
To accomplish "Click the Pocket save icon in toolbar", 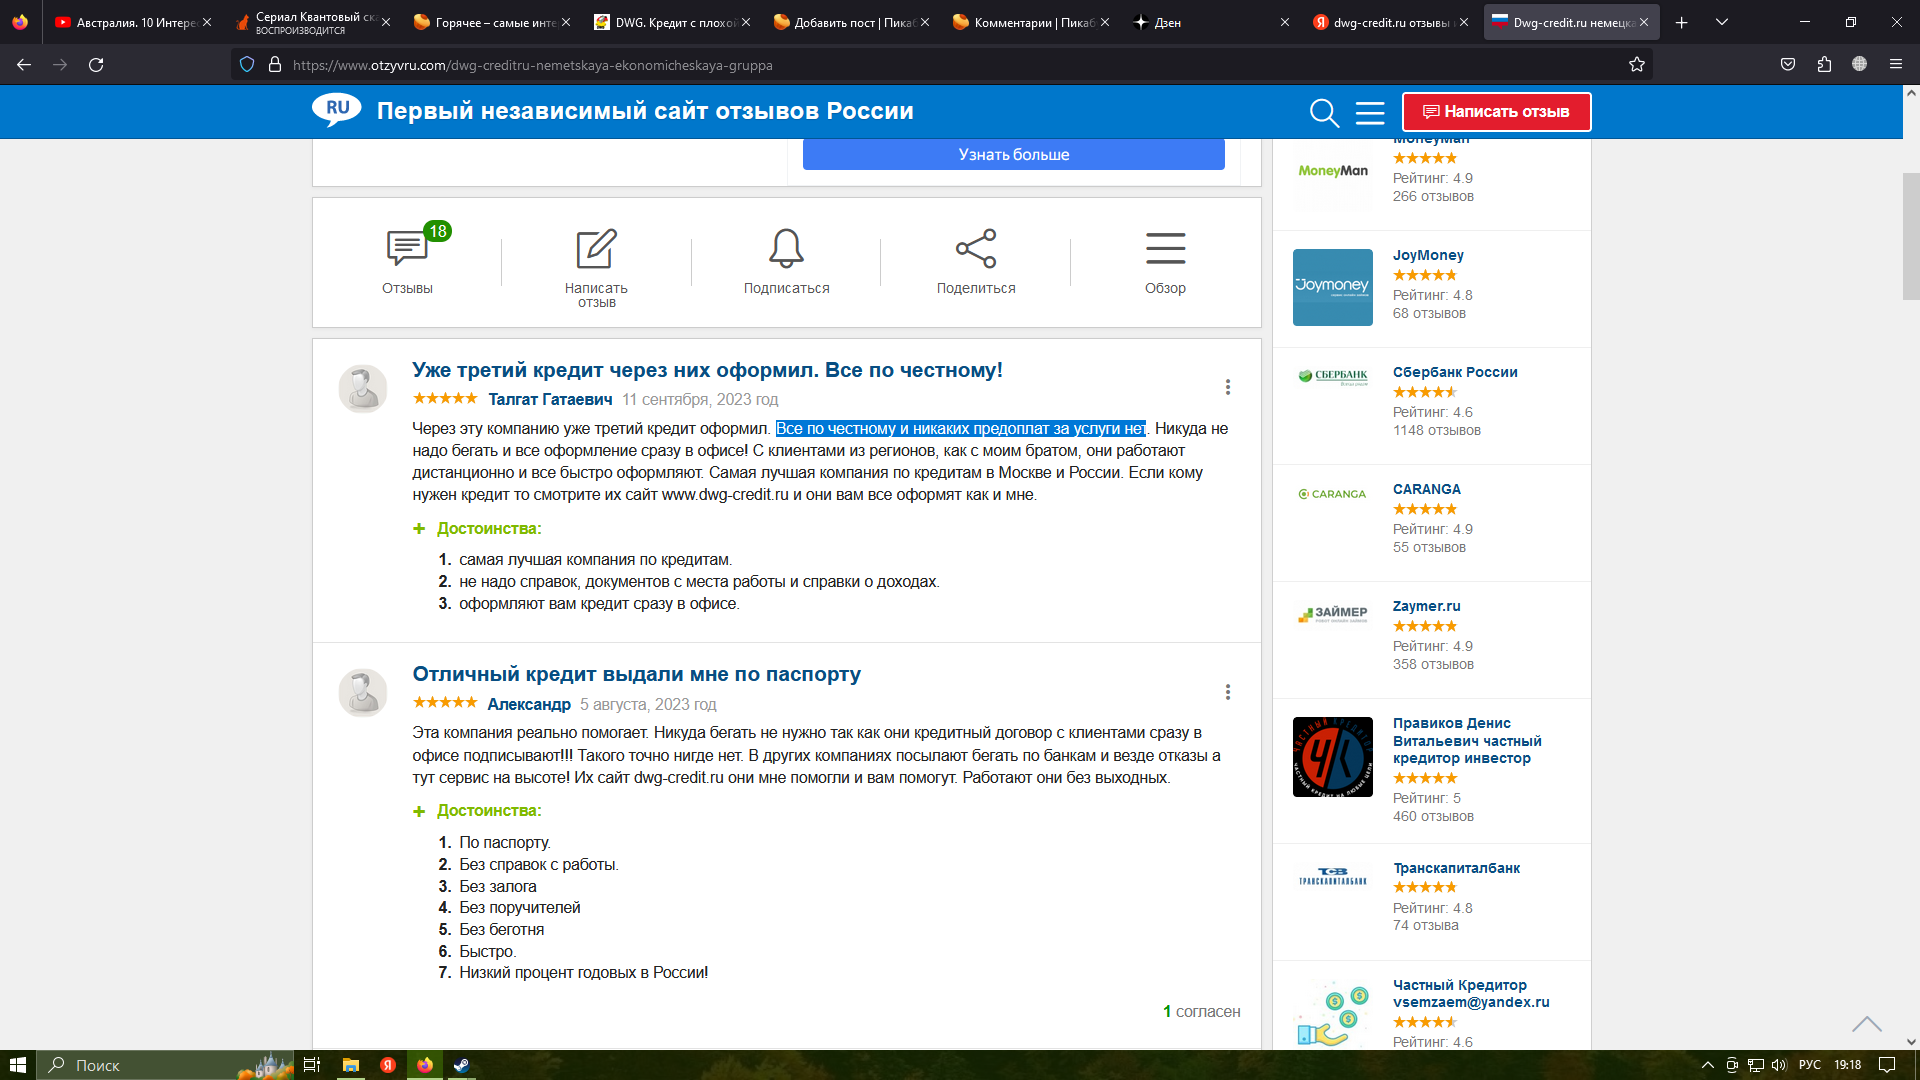I will [x=1788, y=65].
